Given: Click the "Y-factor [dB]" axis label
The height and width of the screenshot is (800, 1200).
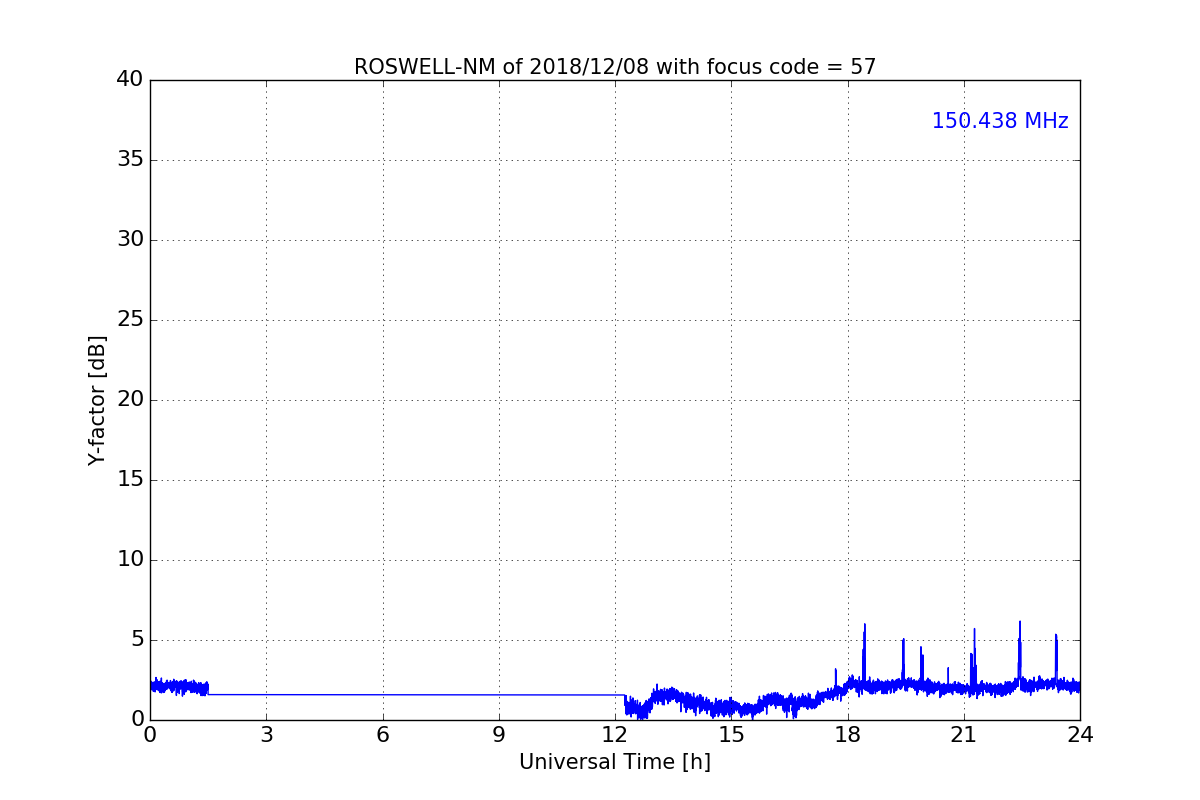Looking at the screenshot, I should (x=97, y=400).
